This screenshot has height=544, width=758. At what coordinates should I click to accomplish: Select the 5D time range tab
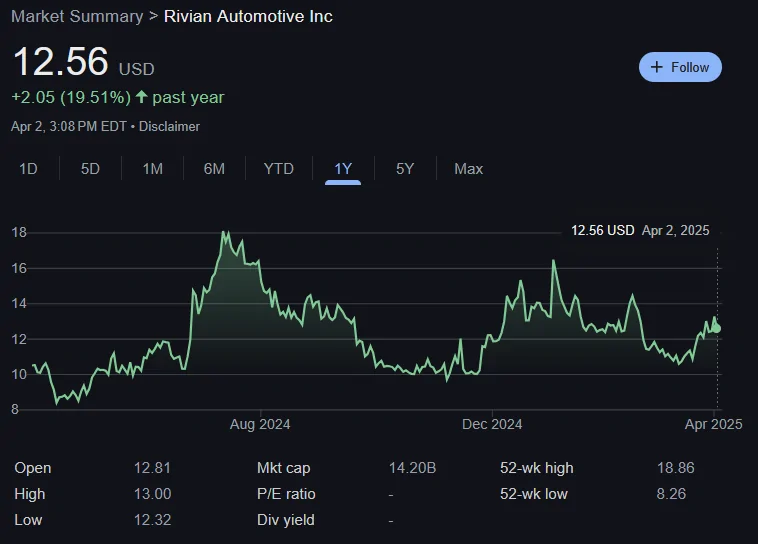(x=90, y=169)
